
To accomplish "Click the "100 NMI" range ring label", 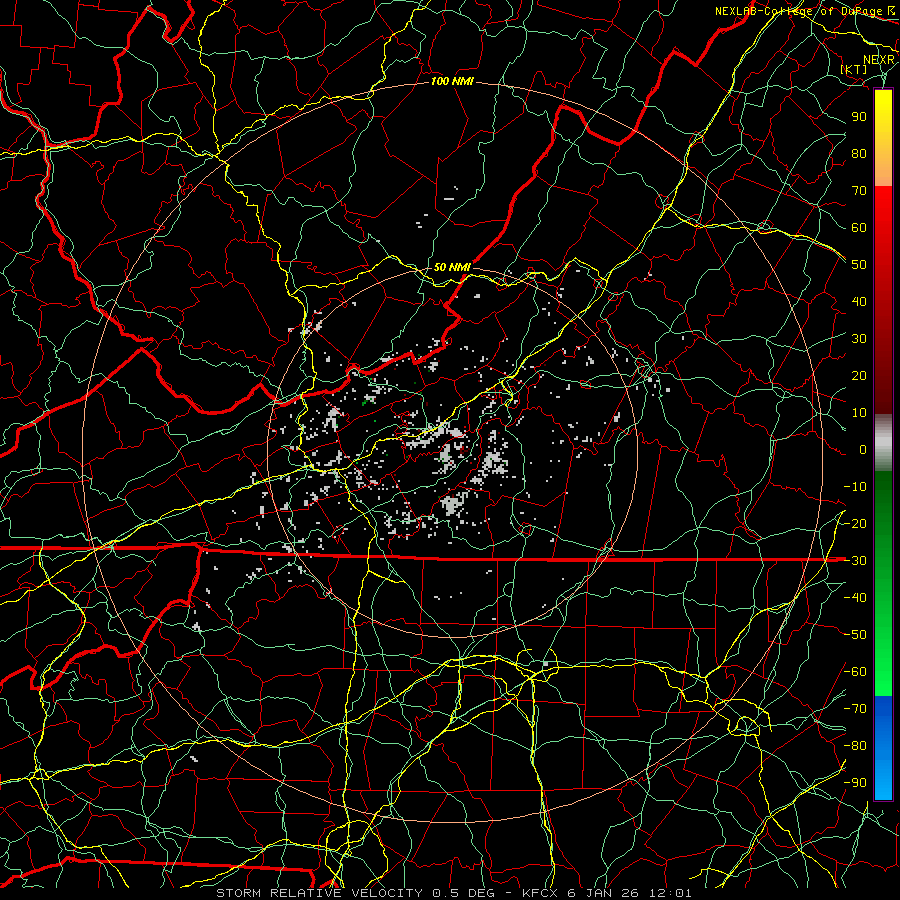I will [452, 82].
